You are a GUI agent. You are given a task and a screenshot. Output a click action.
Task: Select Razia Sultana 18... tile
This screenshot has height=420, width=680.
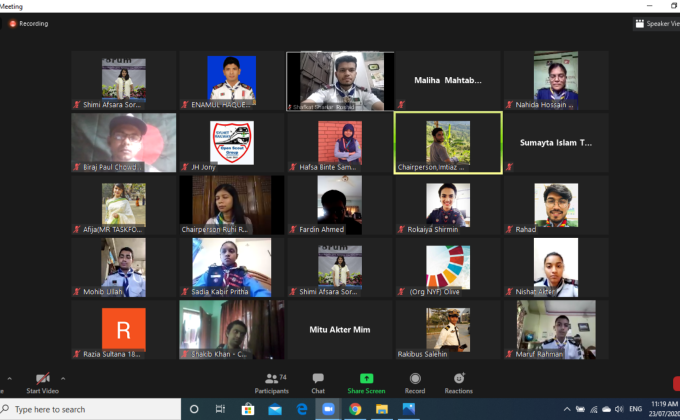click(124, 330)
